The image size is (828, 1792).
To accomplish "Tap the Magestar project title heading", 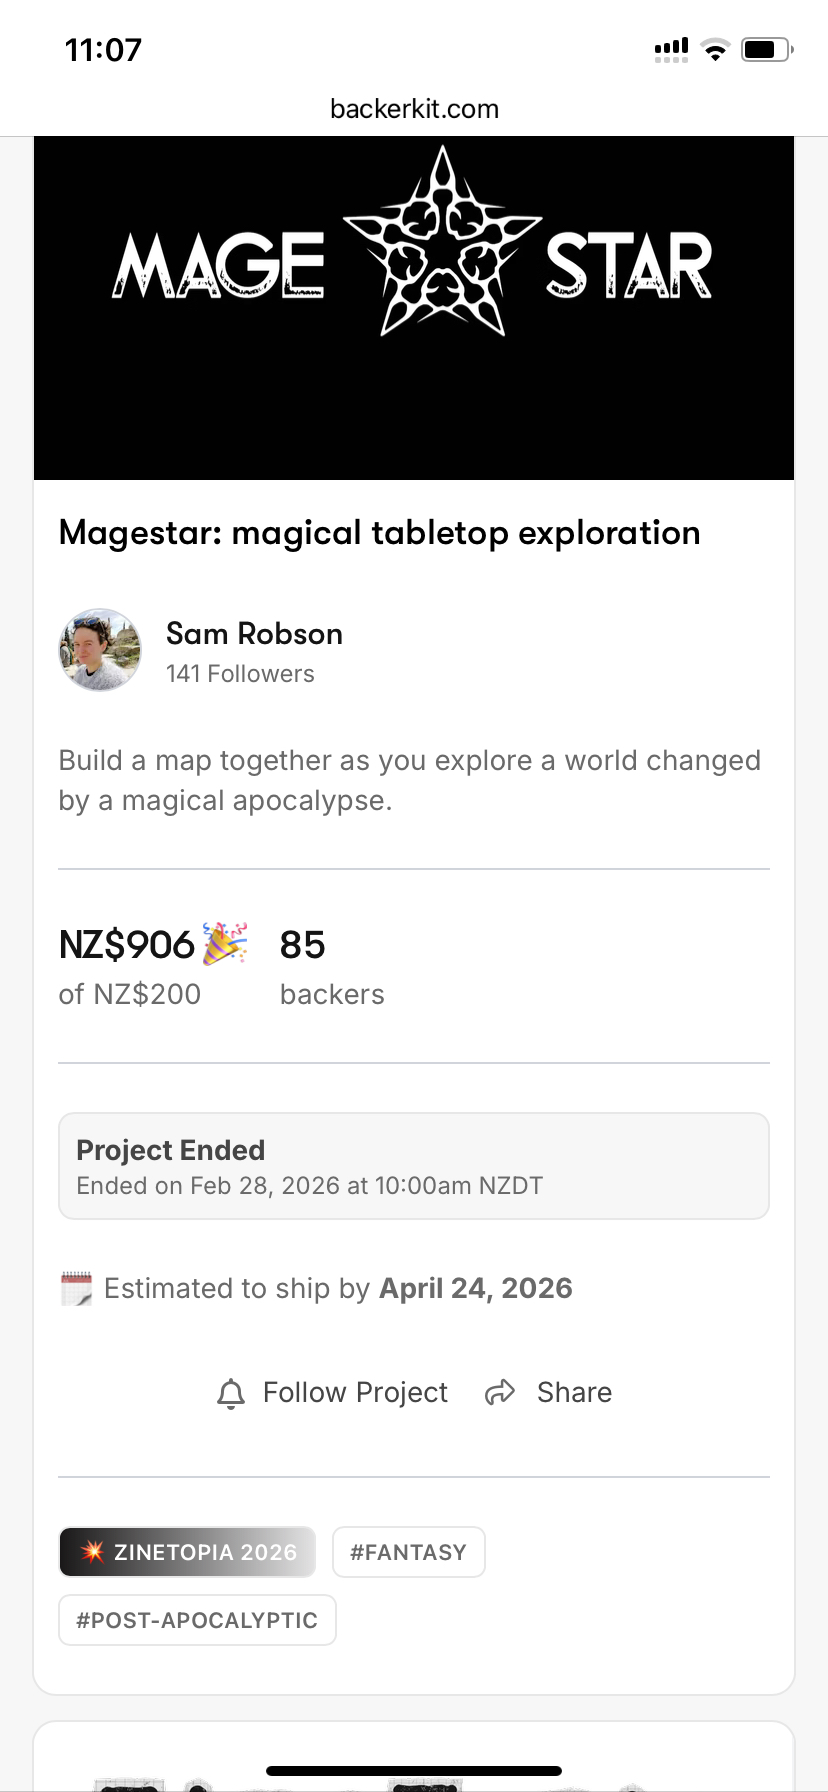I will click(x=379, y=533).
